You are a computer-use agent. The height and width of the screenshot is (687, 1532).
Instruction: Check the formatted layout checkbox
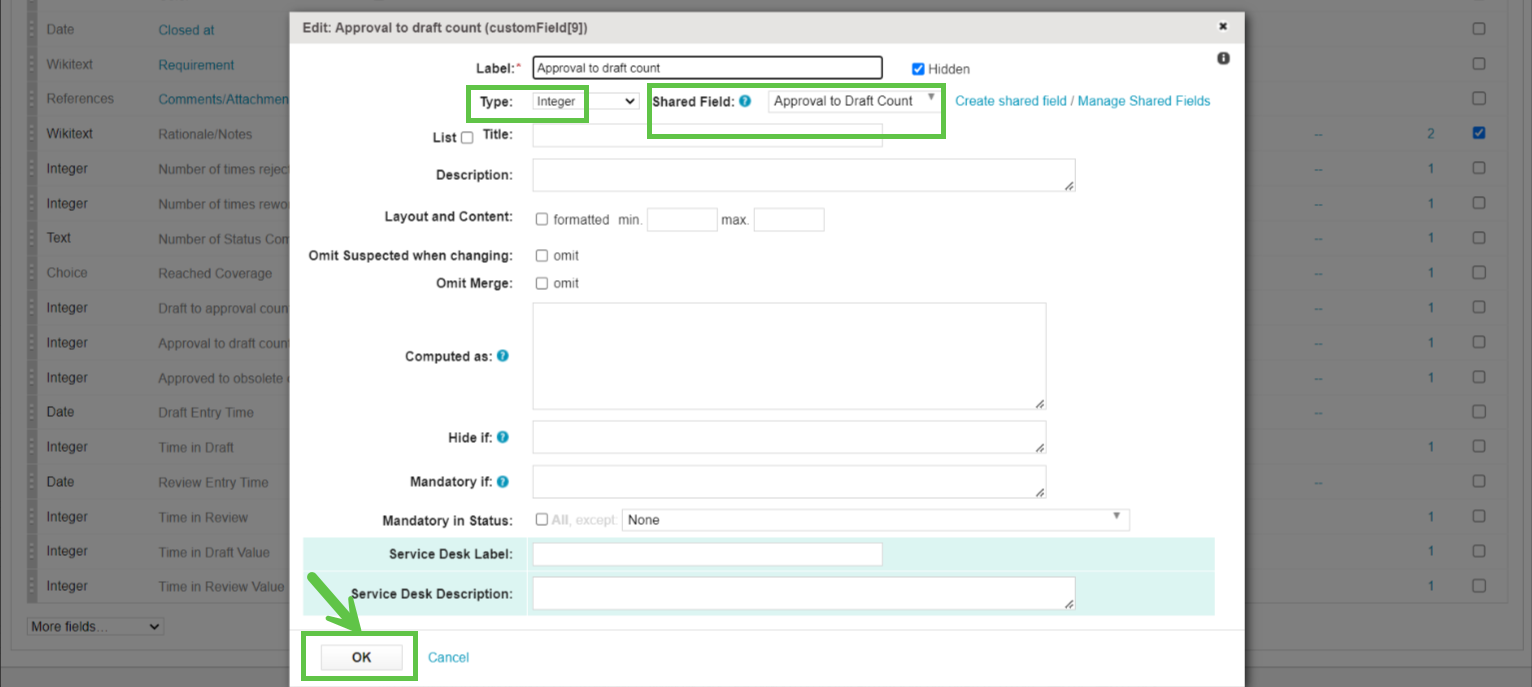(x=542, y=219)
